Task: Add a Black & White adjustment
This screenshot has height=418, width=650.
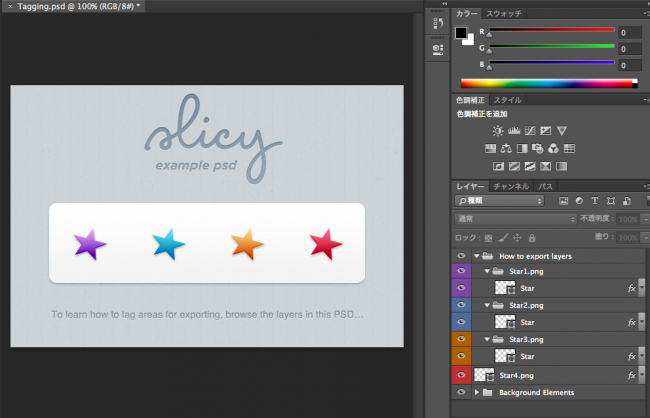Action: 522,148
